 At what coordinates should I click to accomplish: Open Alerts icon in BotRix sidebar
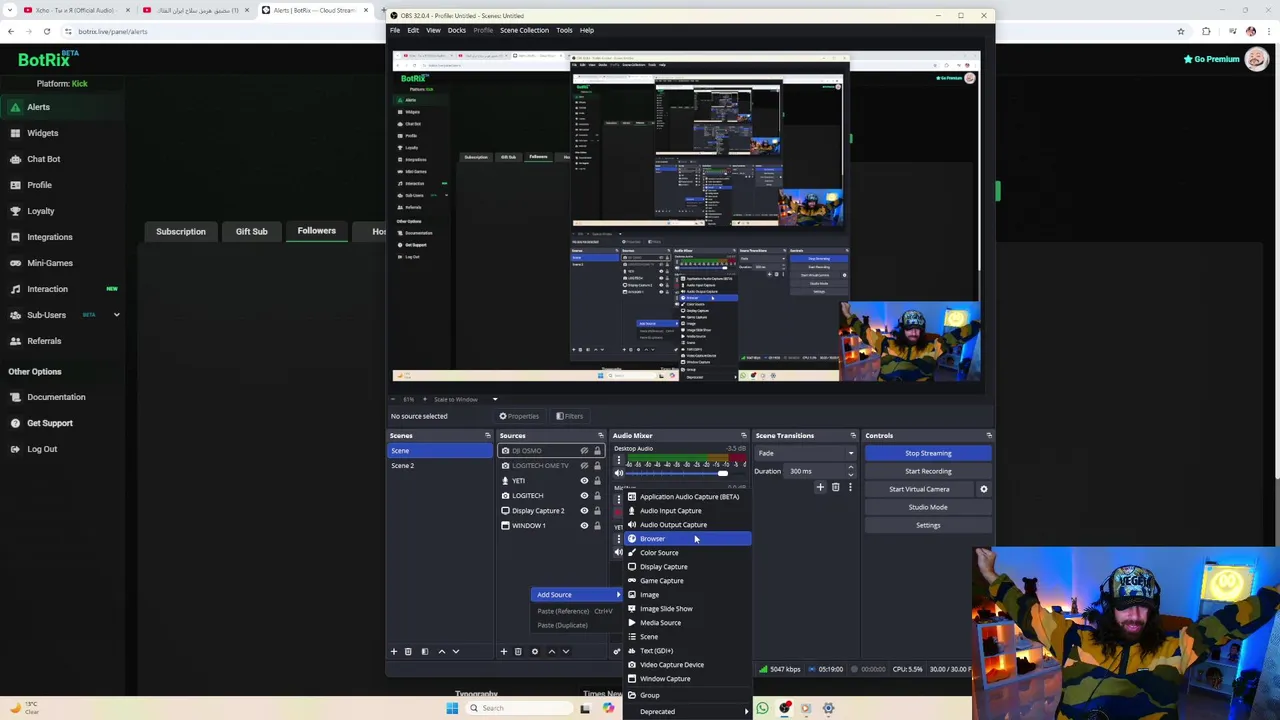15,107
